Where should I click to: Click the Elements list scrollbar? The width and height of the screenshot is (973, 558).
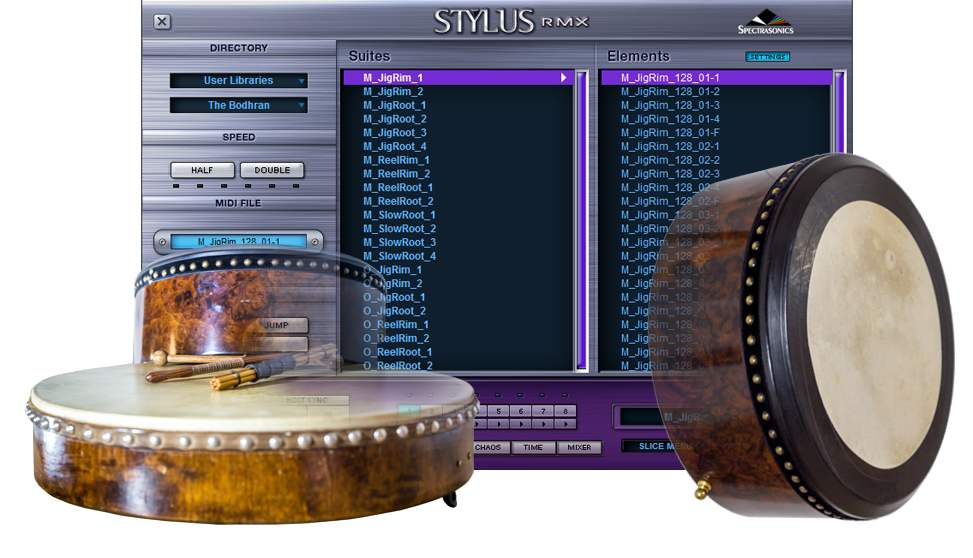[839, 112]
